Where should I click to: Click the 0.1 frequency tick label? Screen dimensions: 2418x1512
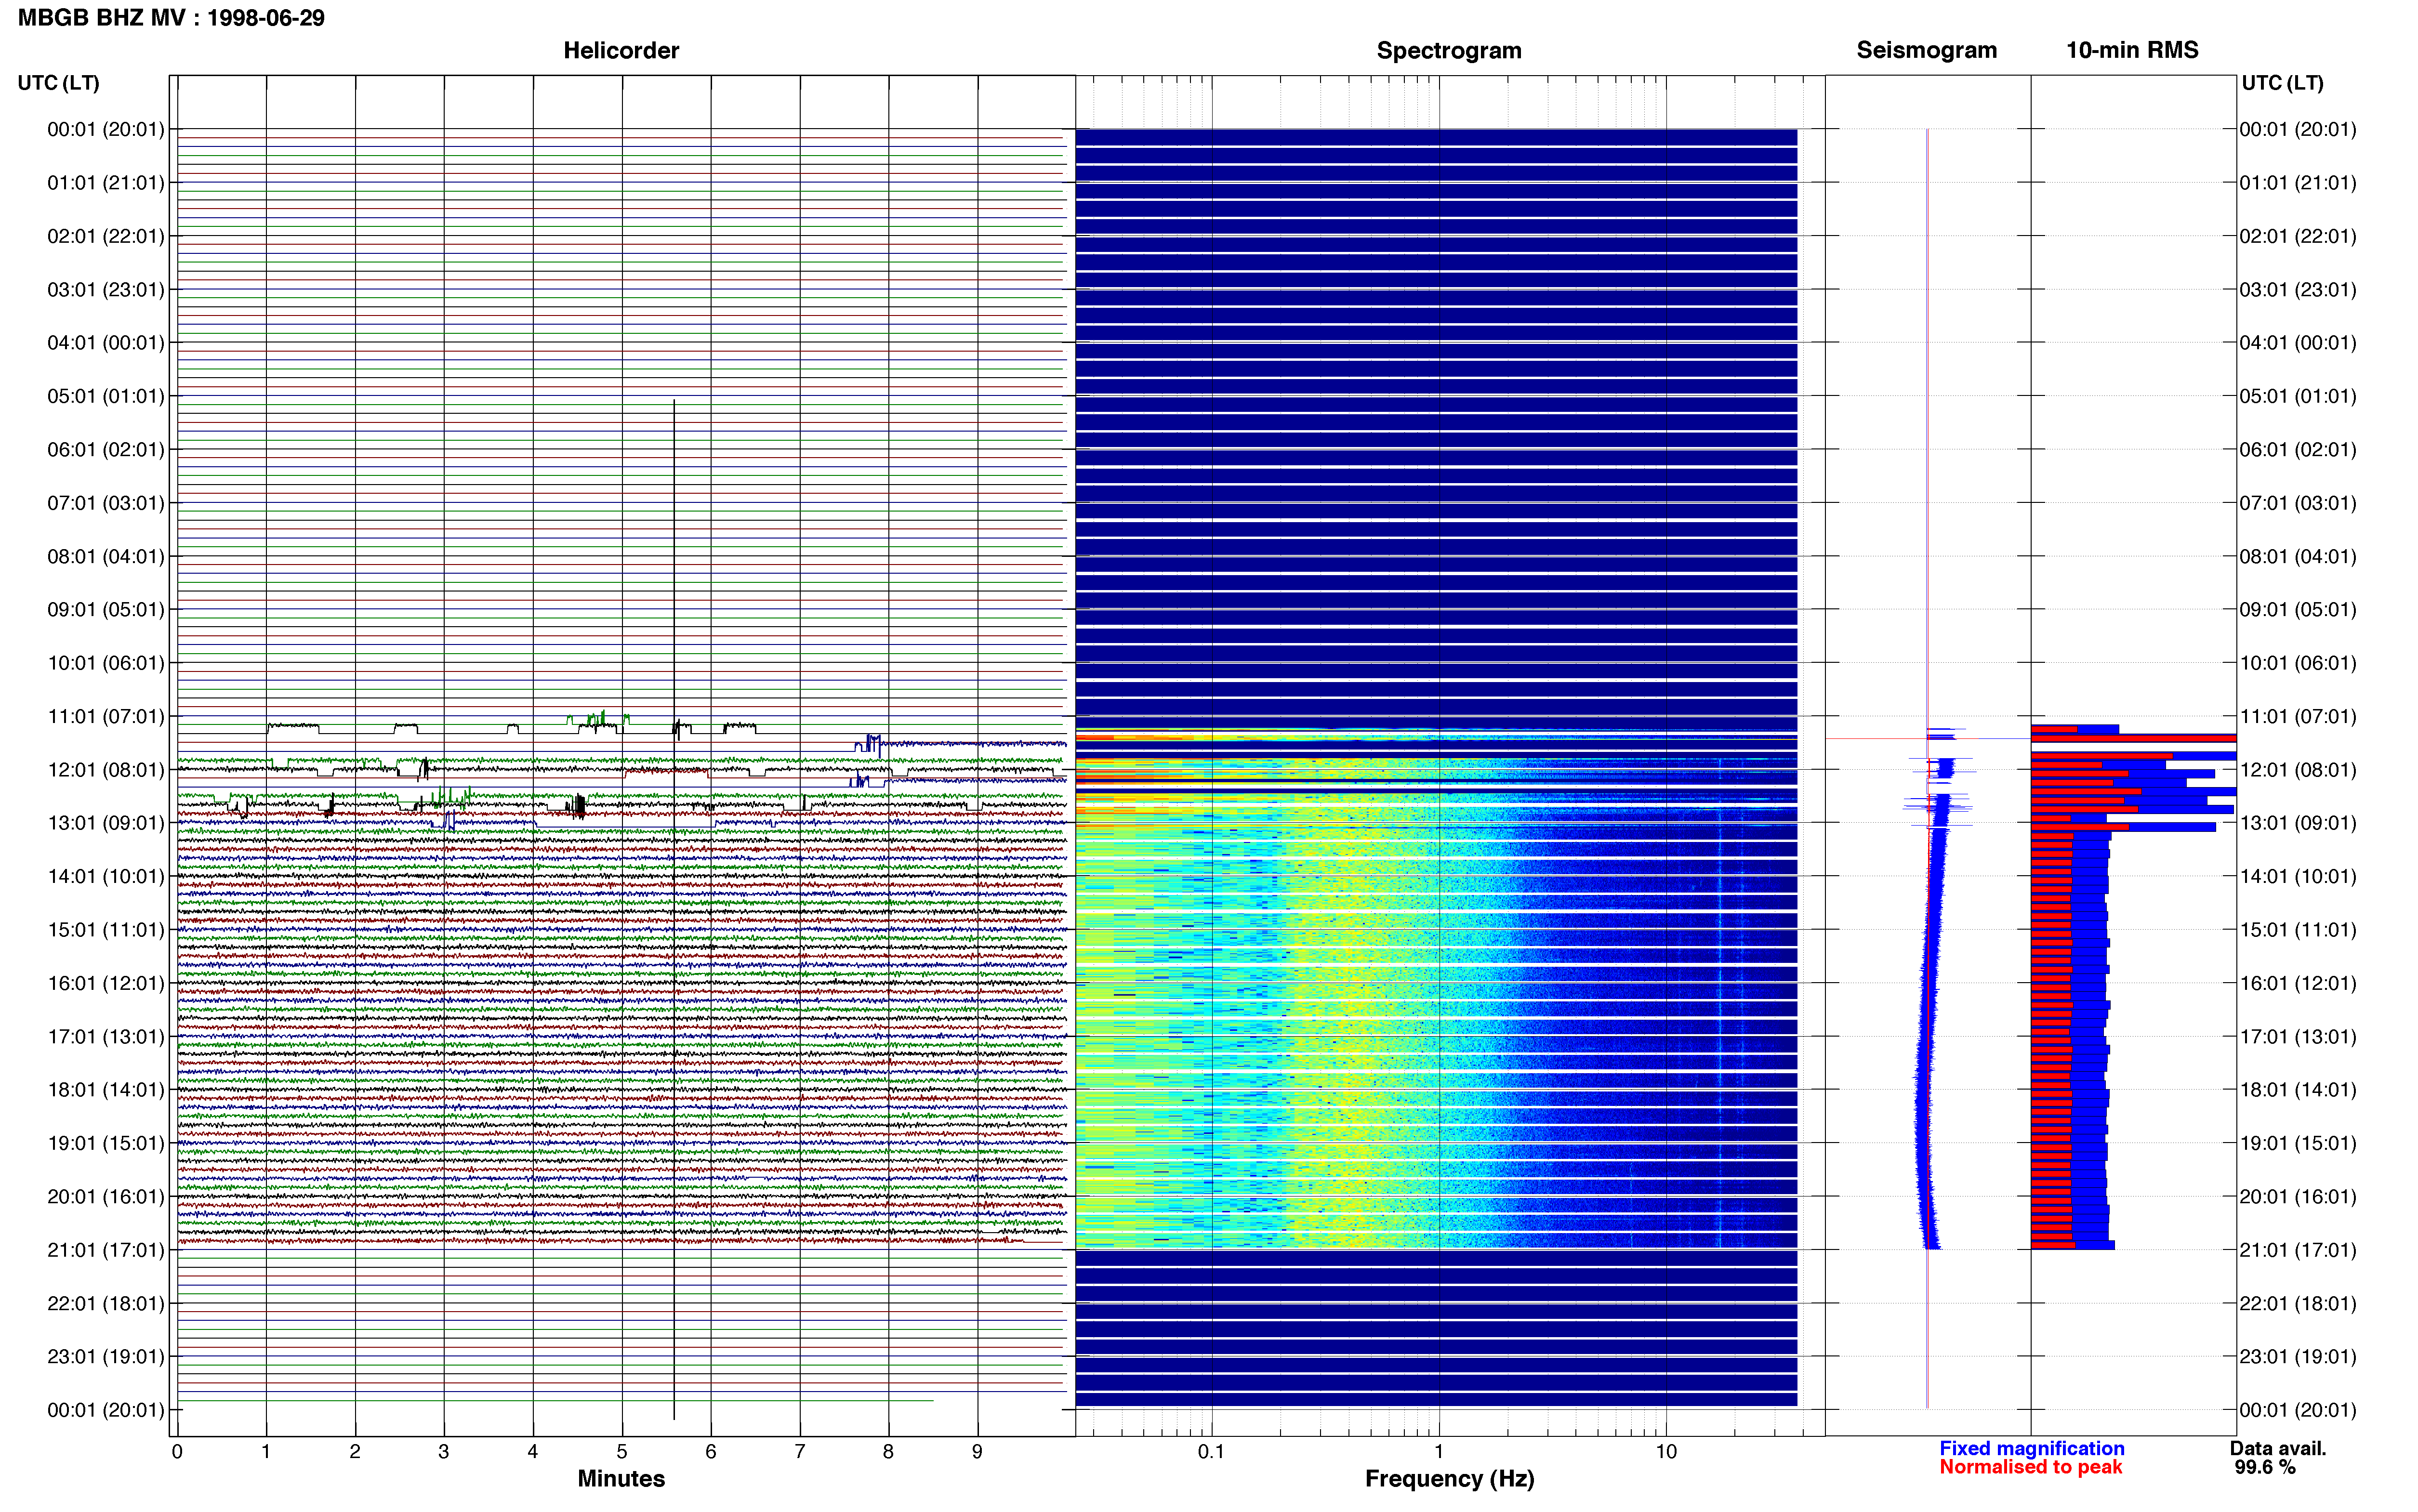click(1212, 1452)
